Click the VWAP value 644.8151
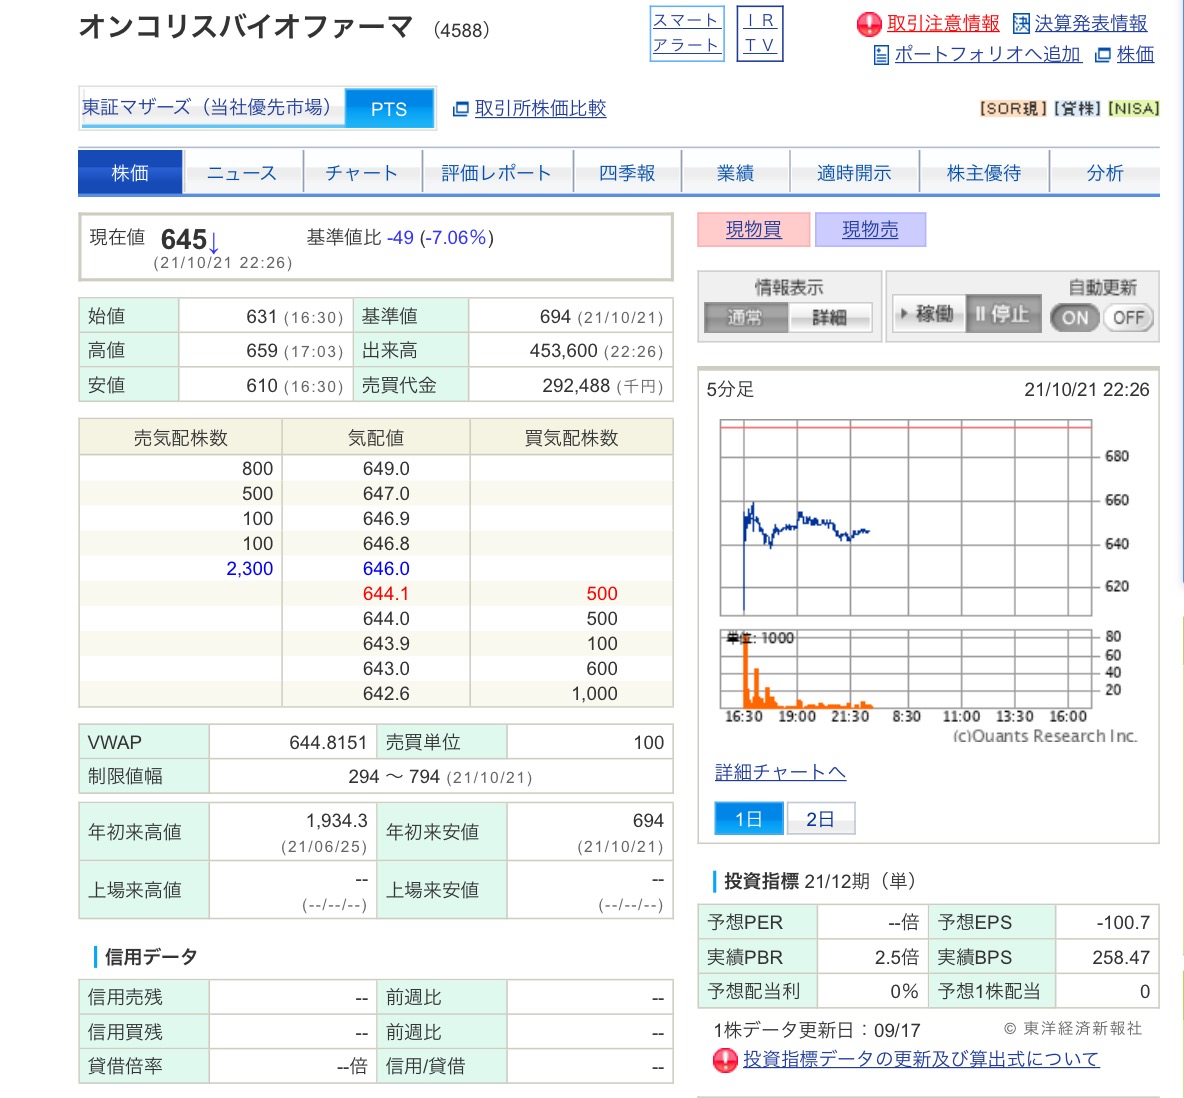Viewport: 1184px width, 1098px height. click(x=328, y=742)
